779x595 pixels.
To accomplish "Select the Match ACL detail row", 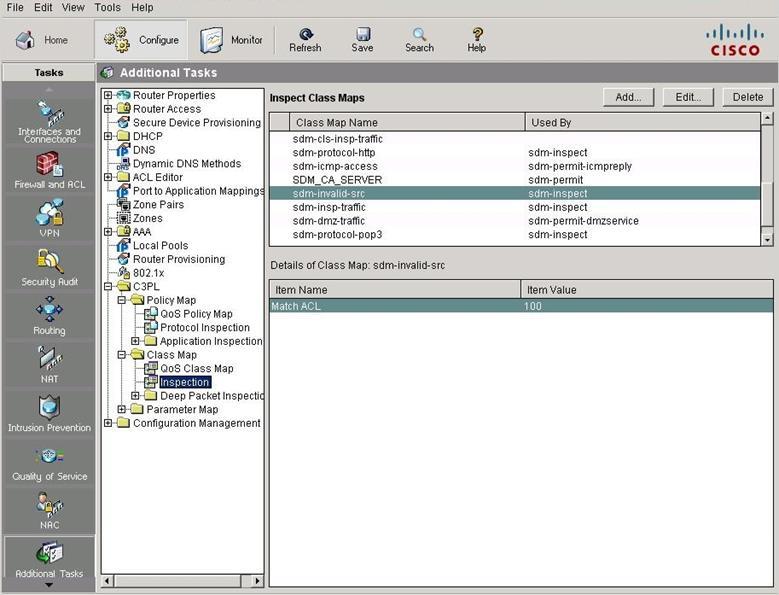I will 521,306.
